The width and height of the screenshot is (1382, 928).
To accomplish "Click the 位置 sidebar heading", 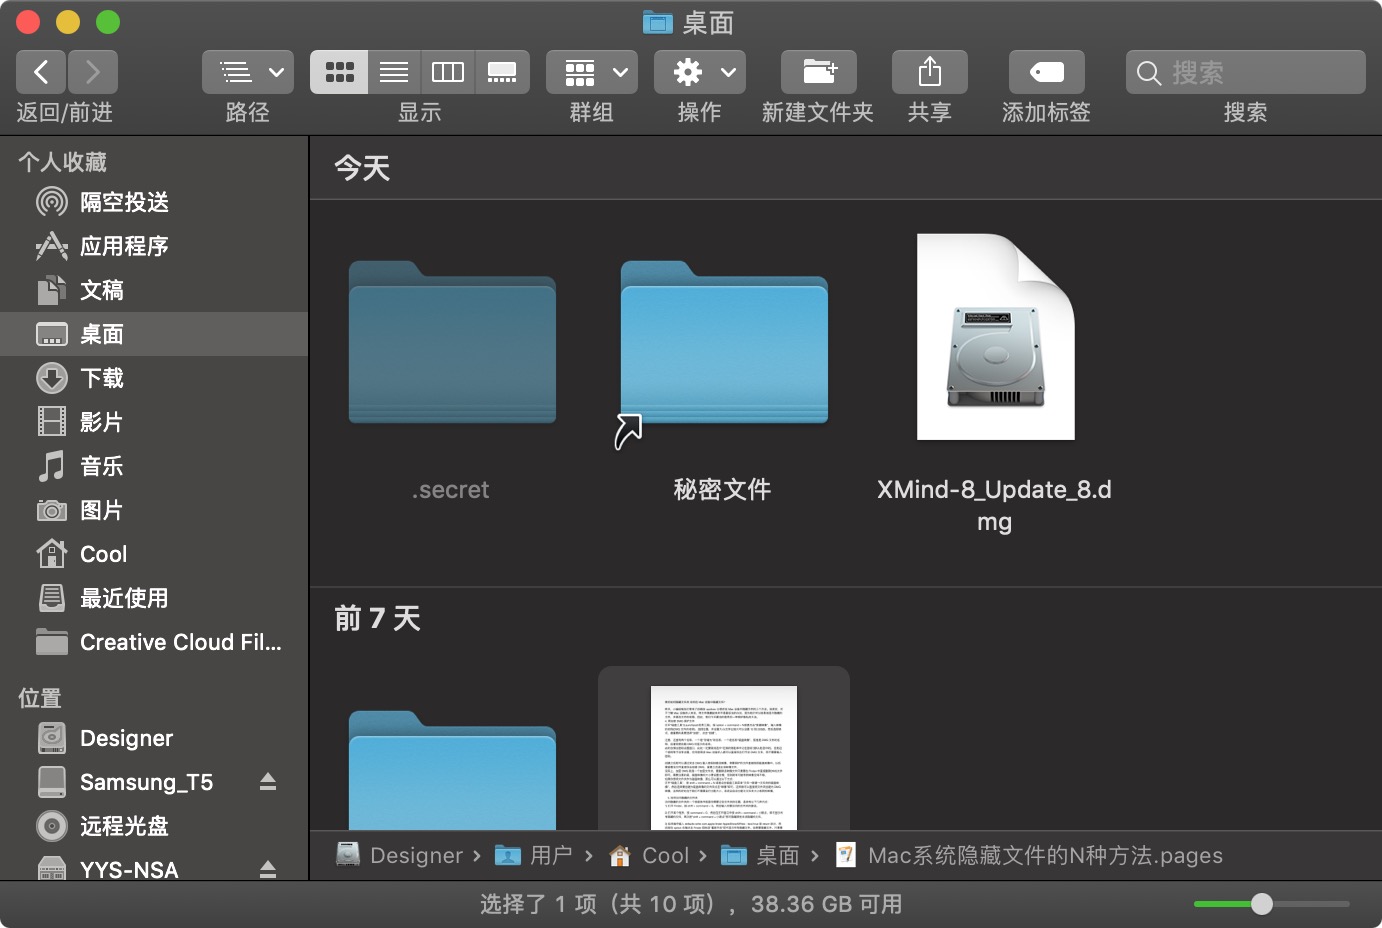I will pos(40,698).
